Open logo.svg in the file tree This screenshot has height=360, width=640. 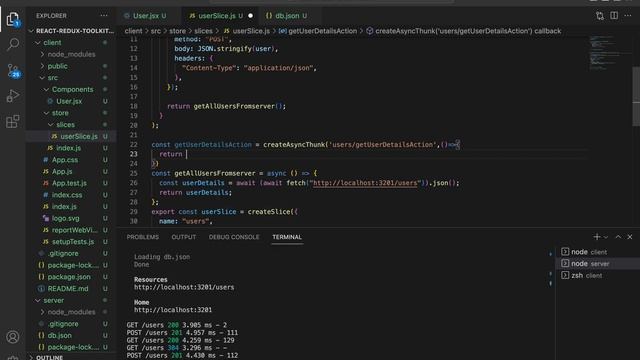point(65,218)
